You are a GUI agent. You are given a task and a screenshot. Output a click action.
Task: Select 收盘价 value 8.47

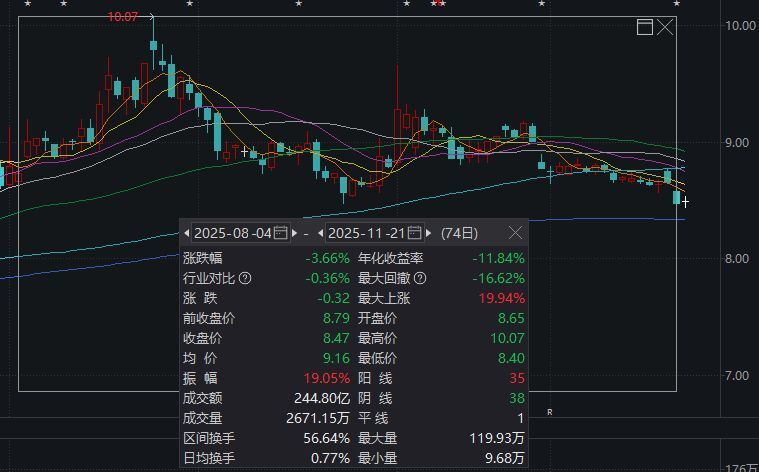336,338
